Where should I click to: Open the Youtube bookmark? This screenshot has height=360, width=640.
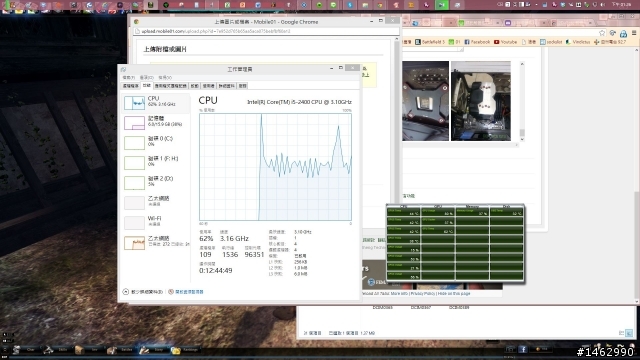(505, 42)
